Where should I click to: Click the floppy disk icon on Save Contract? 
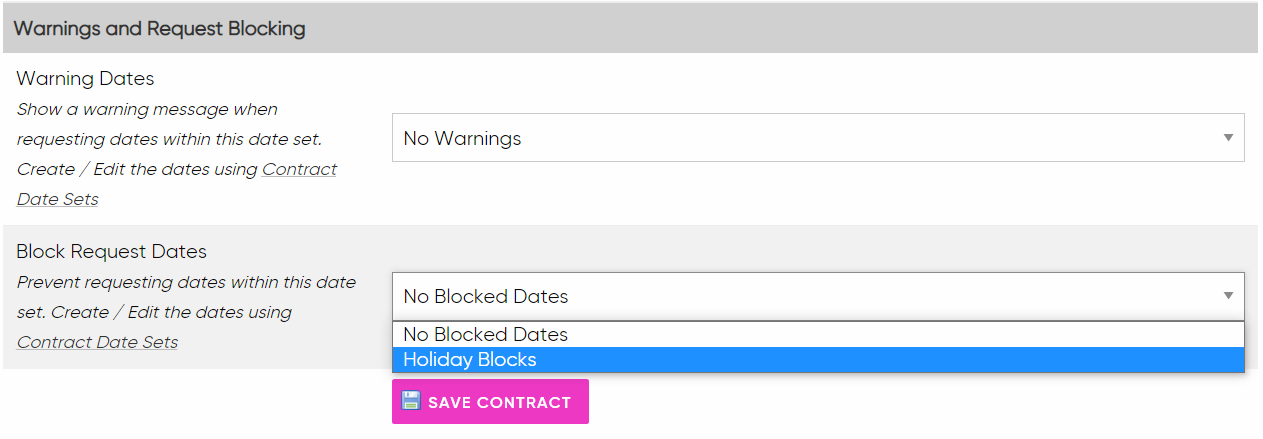coord(411,401)
